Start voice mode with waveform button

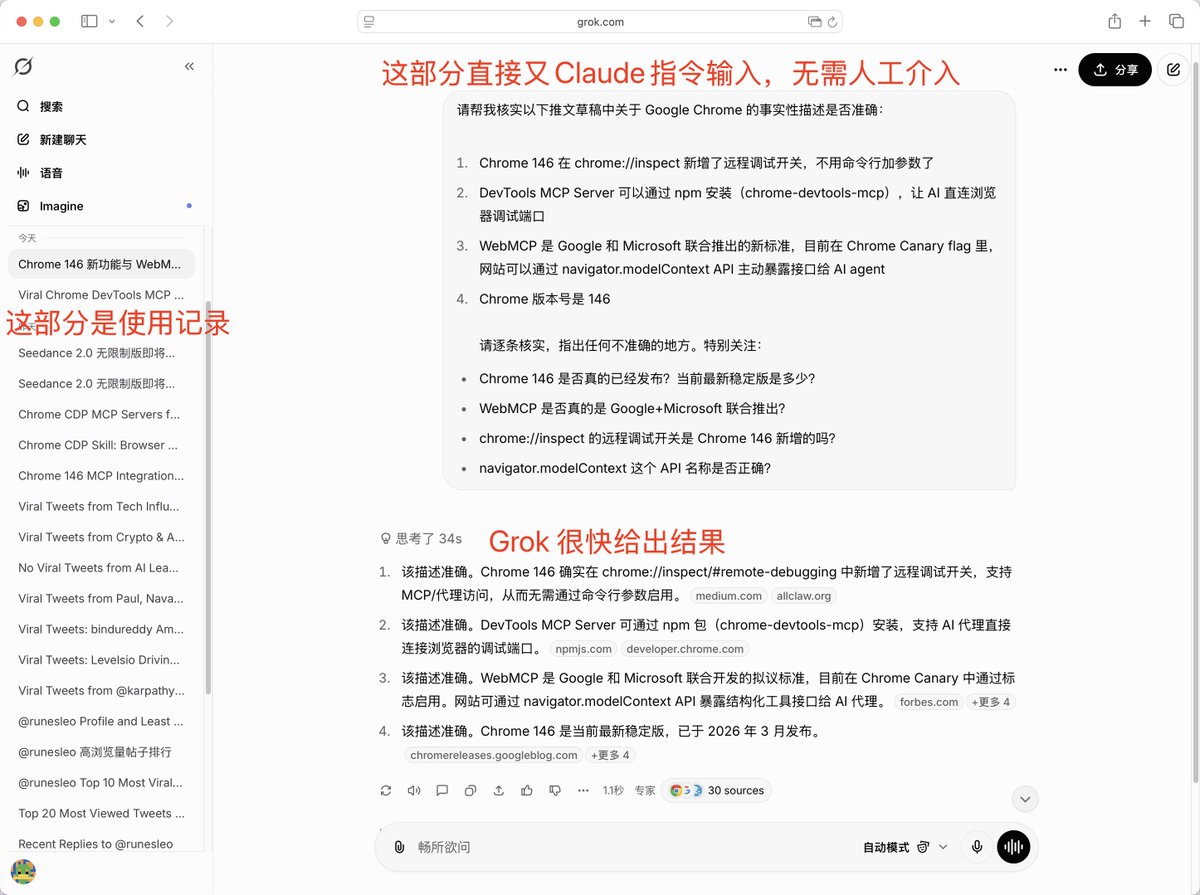(x=1014, y=847)
